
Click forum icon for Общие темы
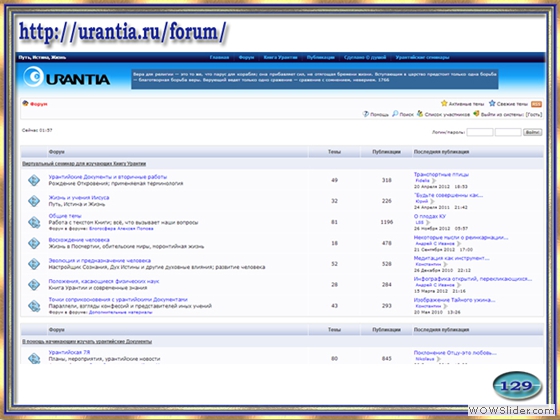(34, 222)
